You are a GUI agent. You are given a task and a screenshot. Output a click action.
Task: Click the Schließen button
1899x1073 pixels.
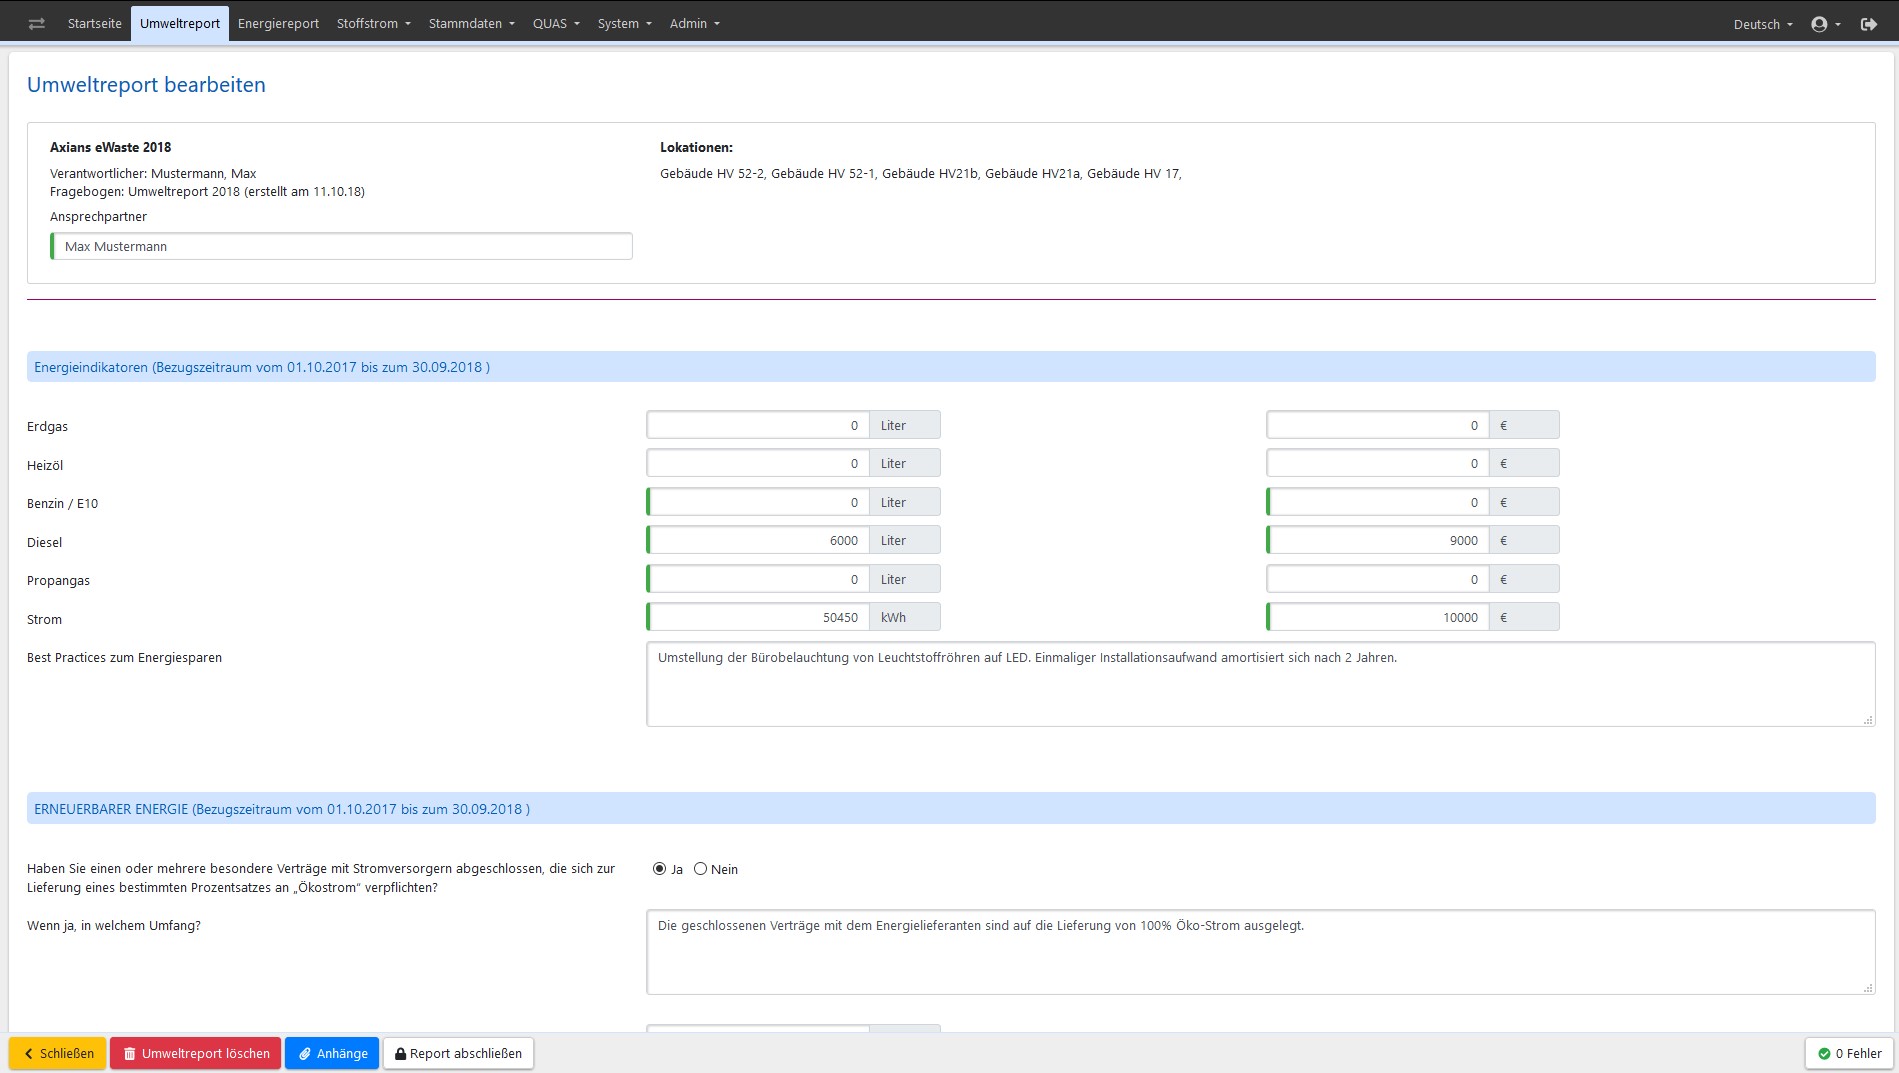point(58,1053)
